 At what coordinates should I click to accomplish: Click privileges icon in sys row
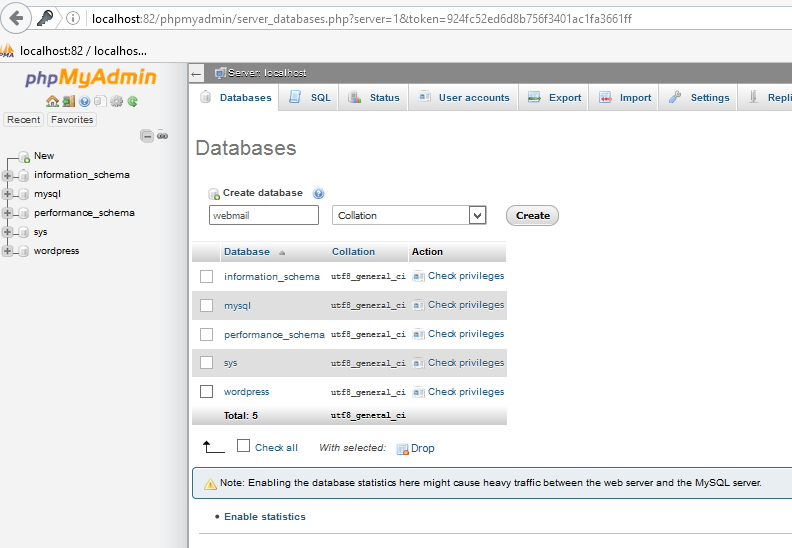(418, 363)
